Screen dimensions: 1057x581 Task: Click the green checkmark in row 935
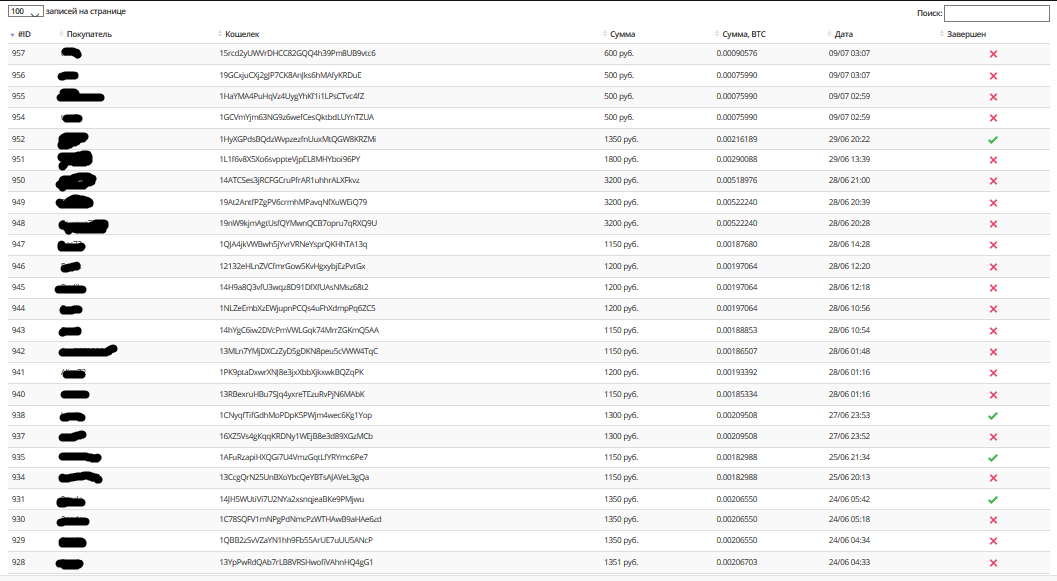pyautogui.click(x=993, y=457)
